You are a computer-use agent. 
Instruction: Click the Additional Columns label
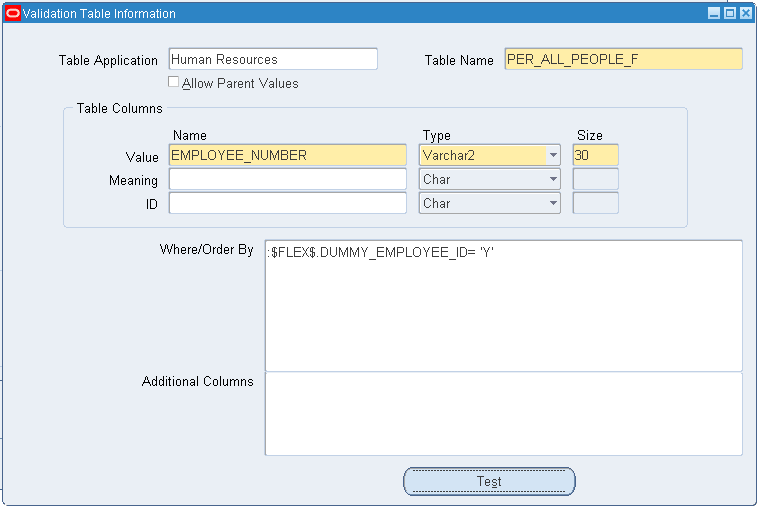click(x=197, y=381)
